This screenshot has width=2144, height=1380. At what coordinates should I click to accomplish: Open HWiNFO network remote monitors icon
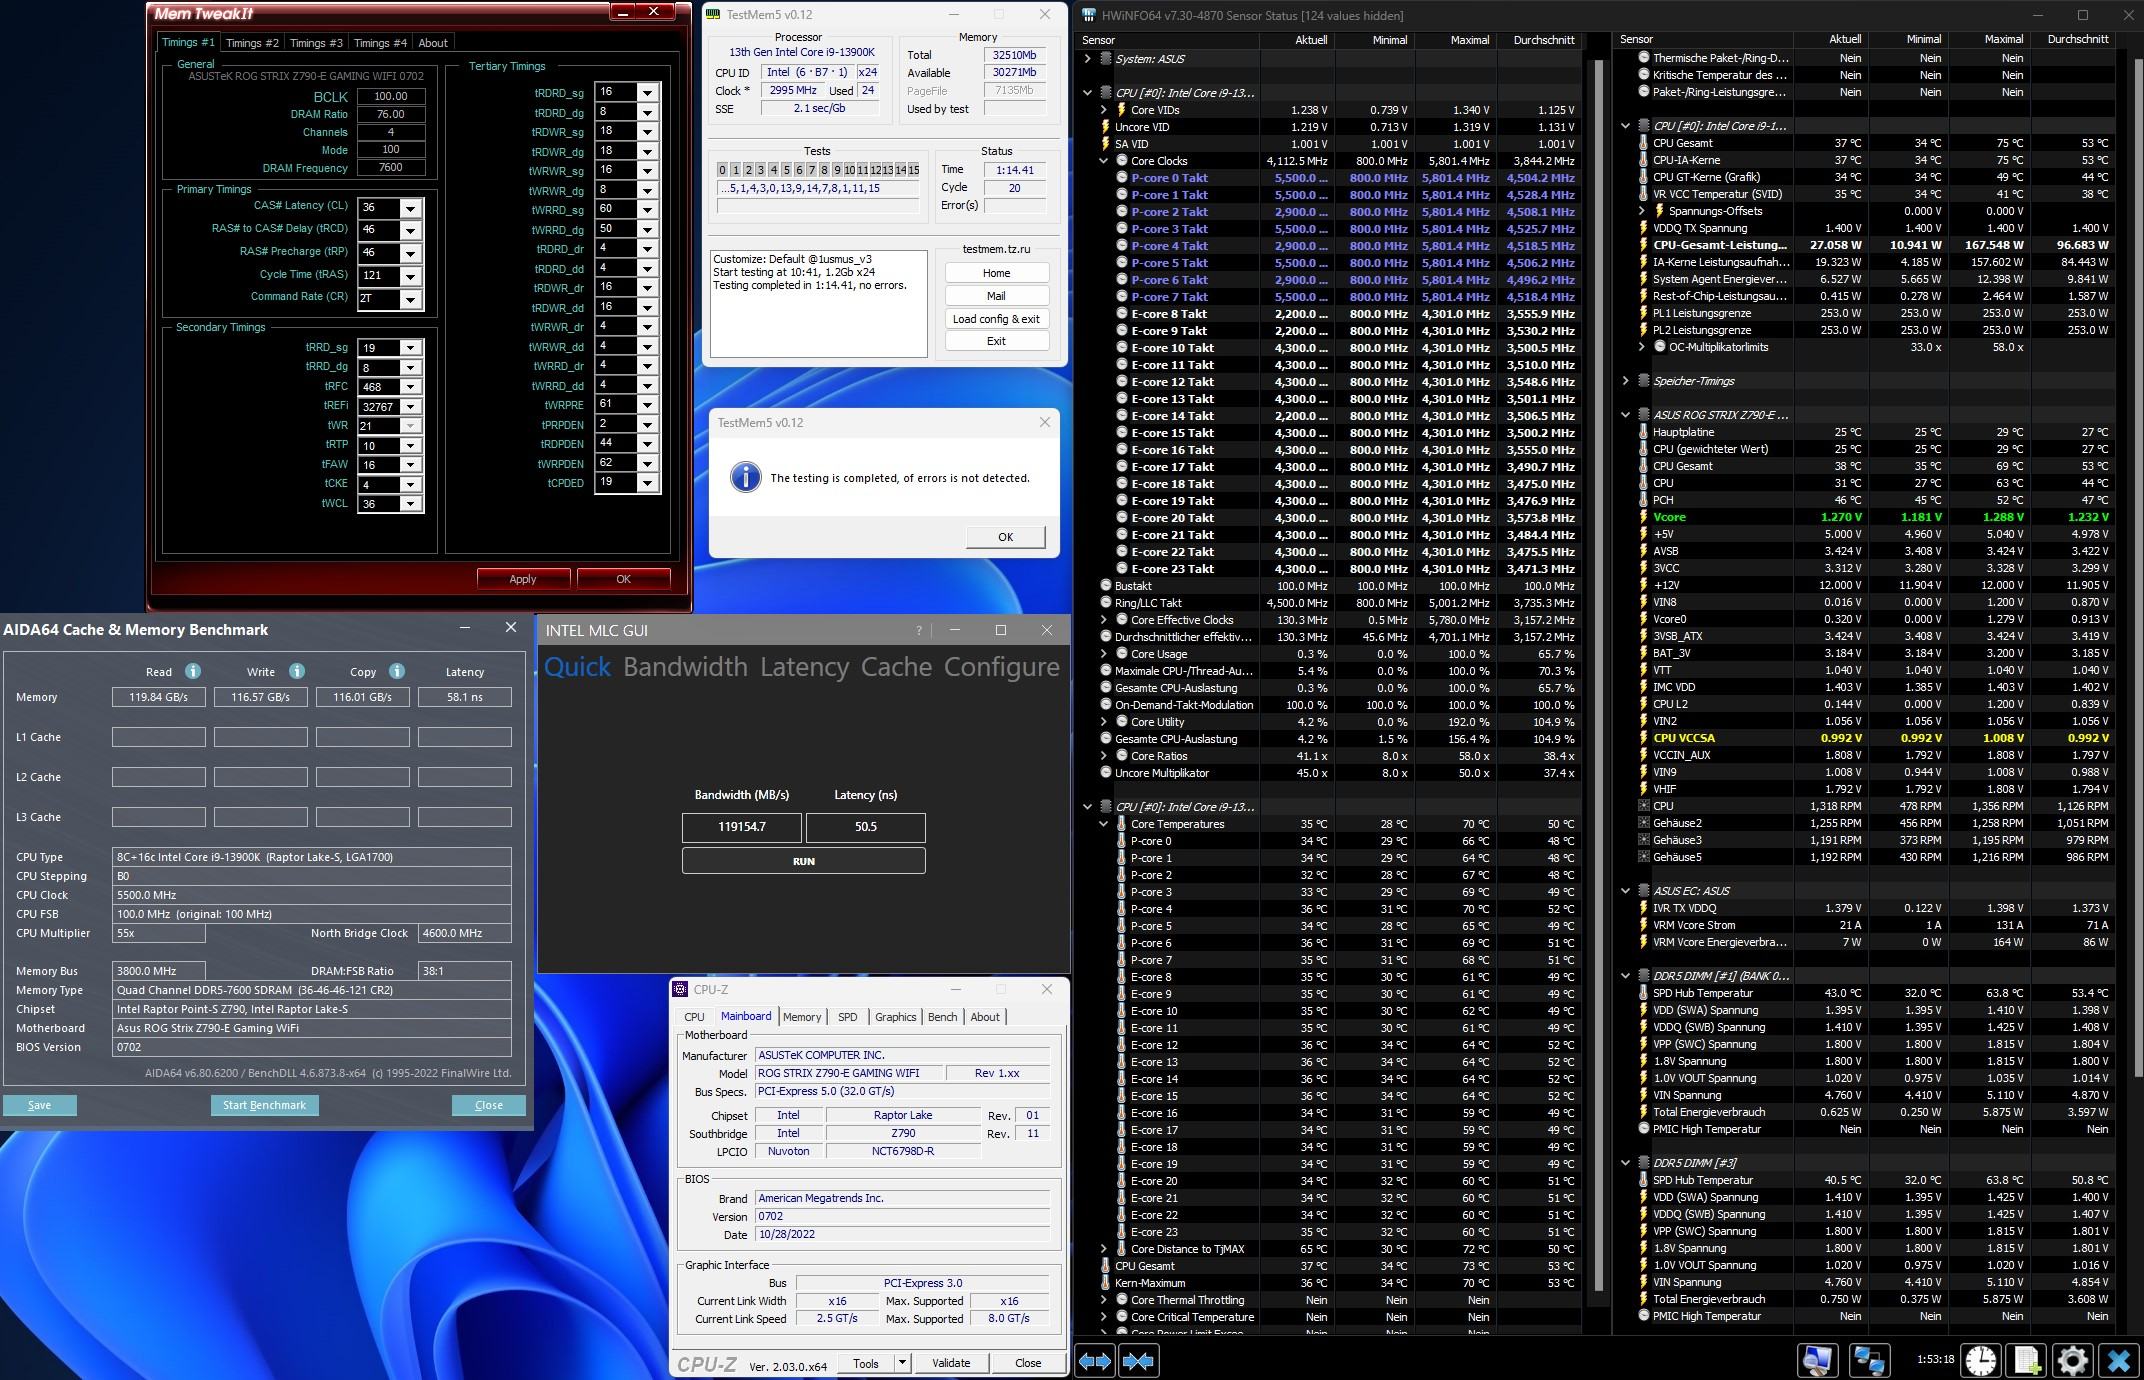[1867, 1361]
